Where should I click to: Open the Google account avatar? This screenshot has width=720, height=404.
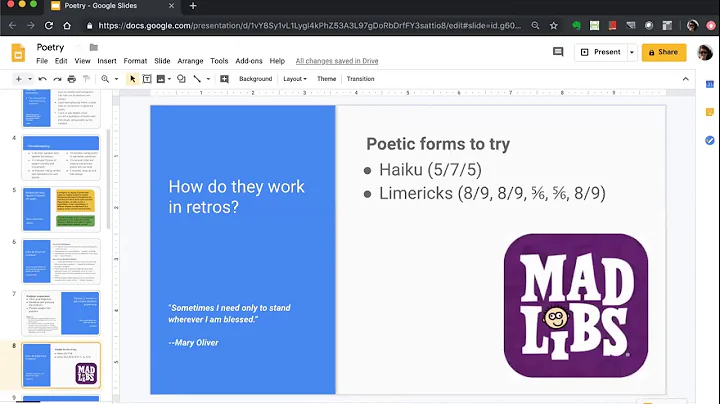tap(705, 52)
